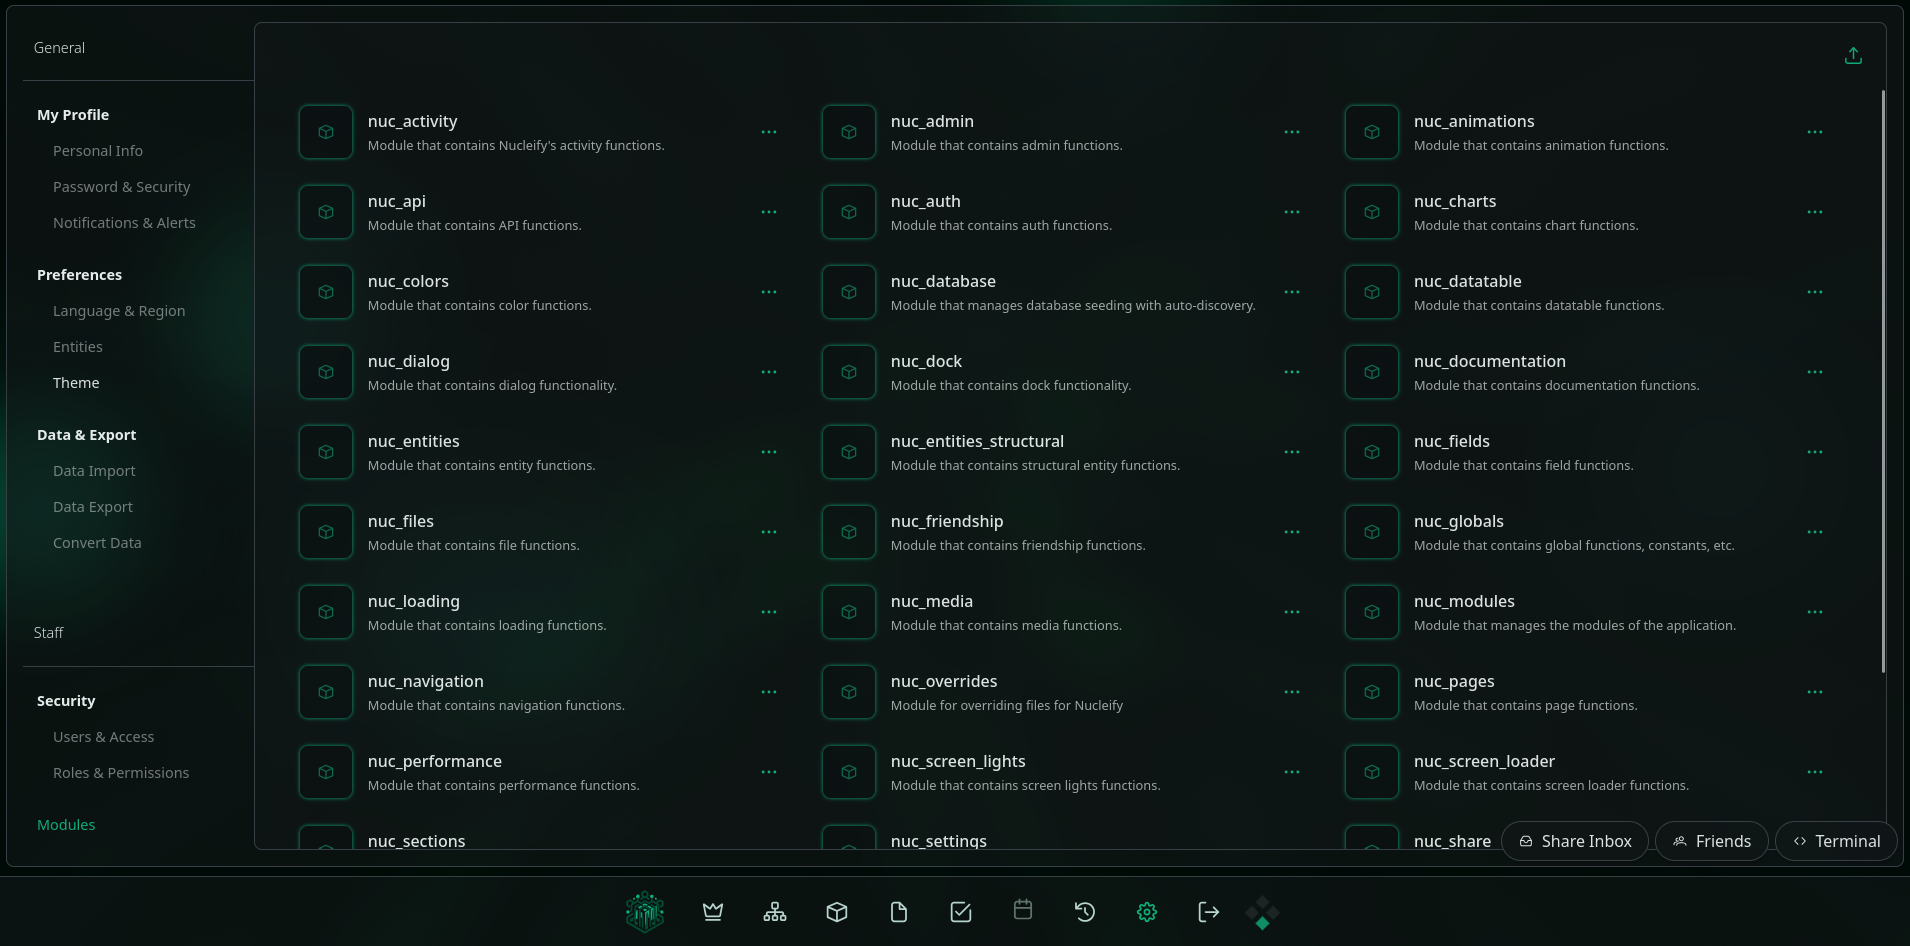Viewport: 1910px width, 946px height.
Task: Select the crown icon in the bottom dock
Action: pyautogui.click(x=713, y=911)
